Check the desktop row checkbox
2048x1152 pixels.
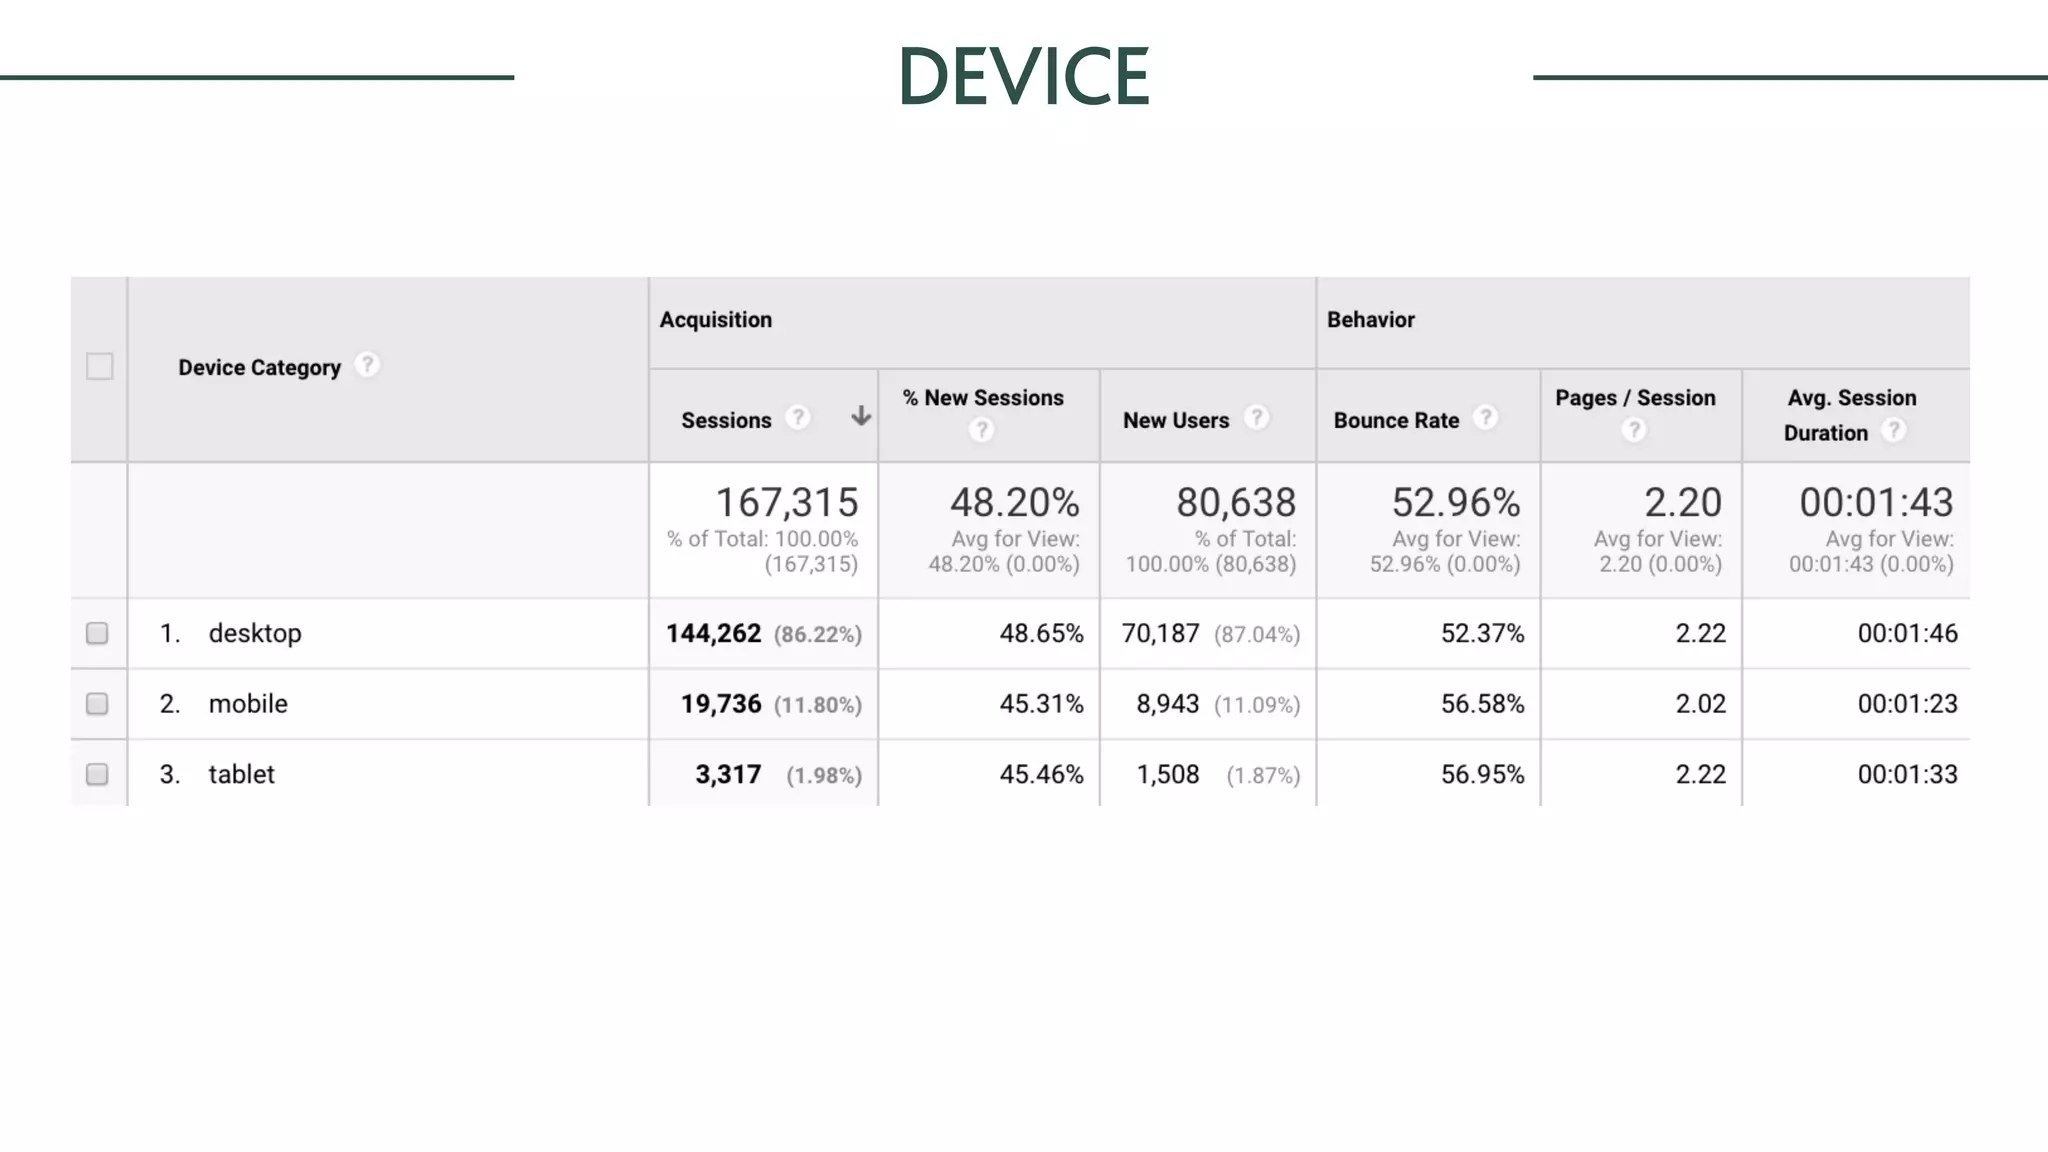(97, 633)
